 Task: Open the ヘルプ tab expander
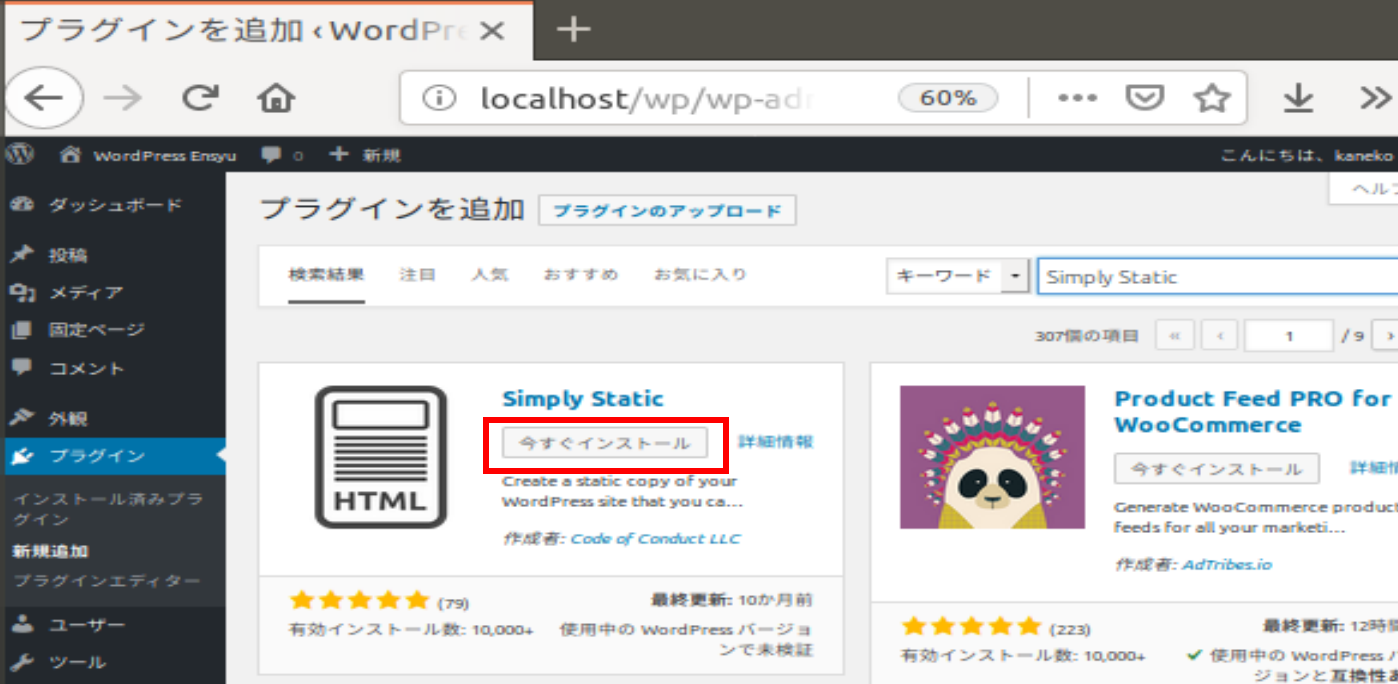tap(1364, 189)
